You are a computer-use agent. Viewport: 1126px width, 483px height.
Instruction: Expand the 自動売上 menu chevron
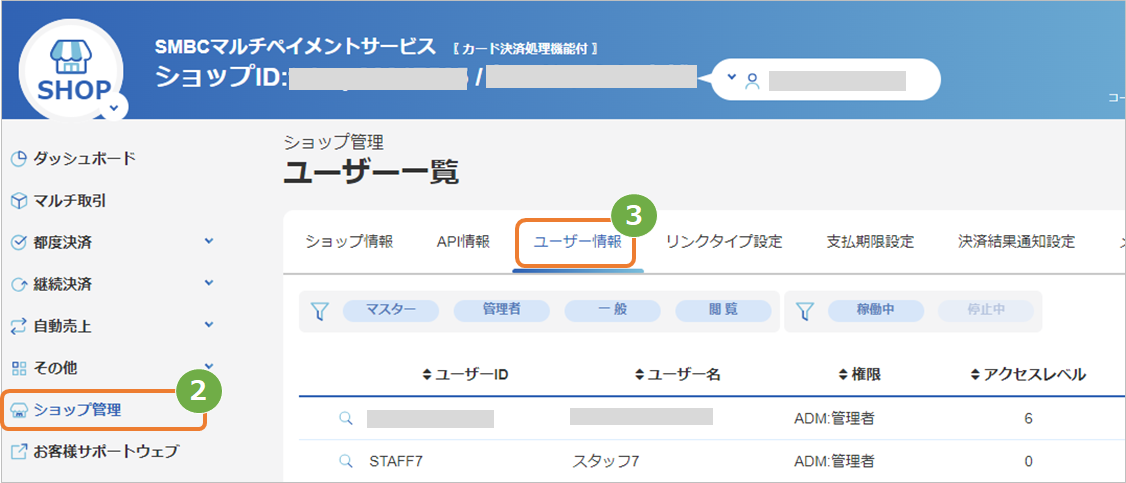(209, 325)
